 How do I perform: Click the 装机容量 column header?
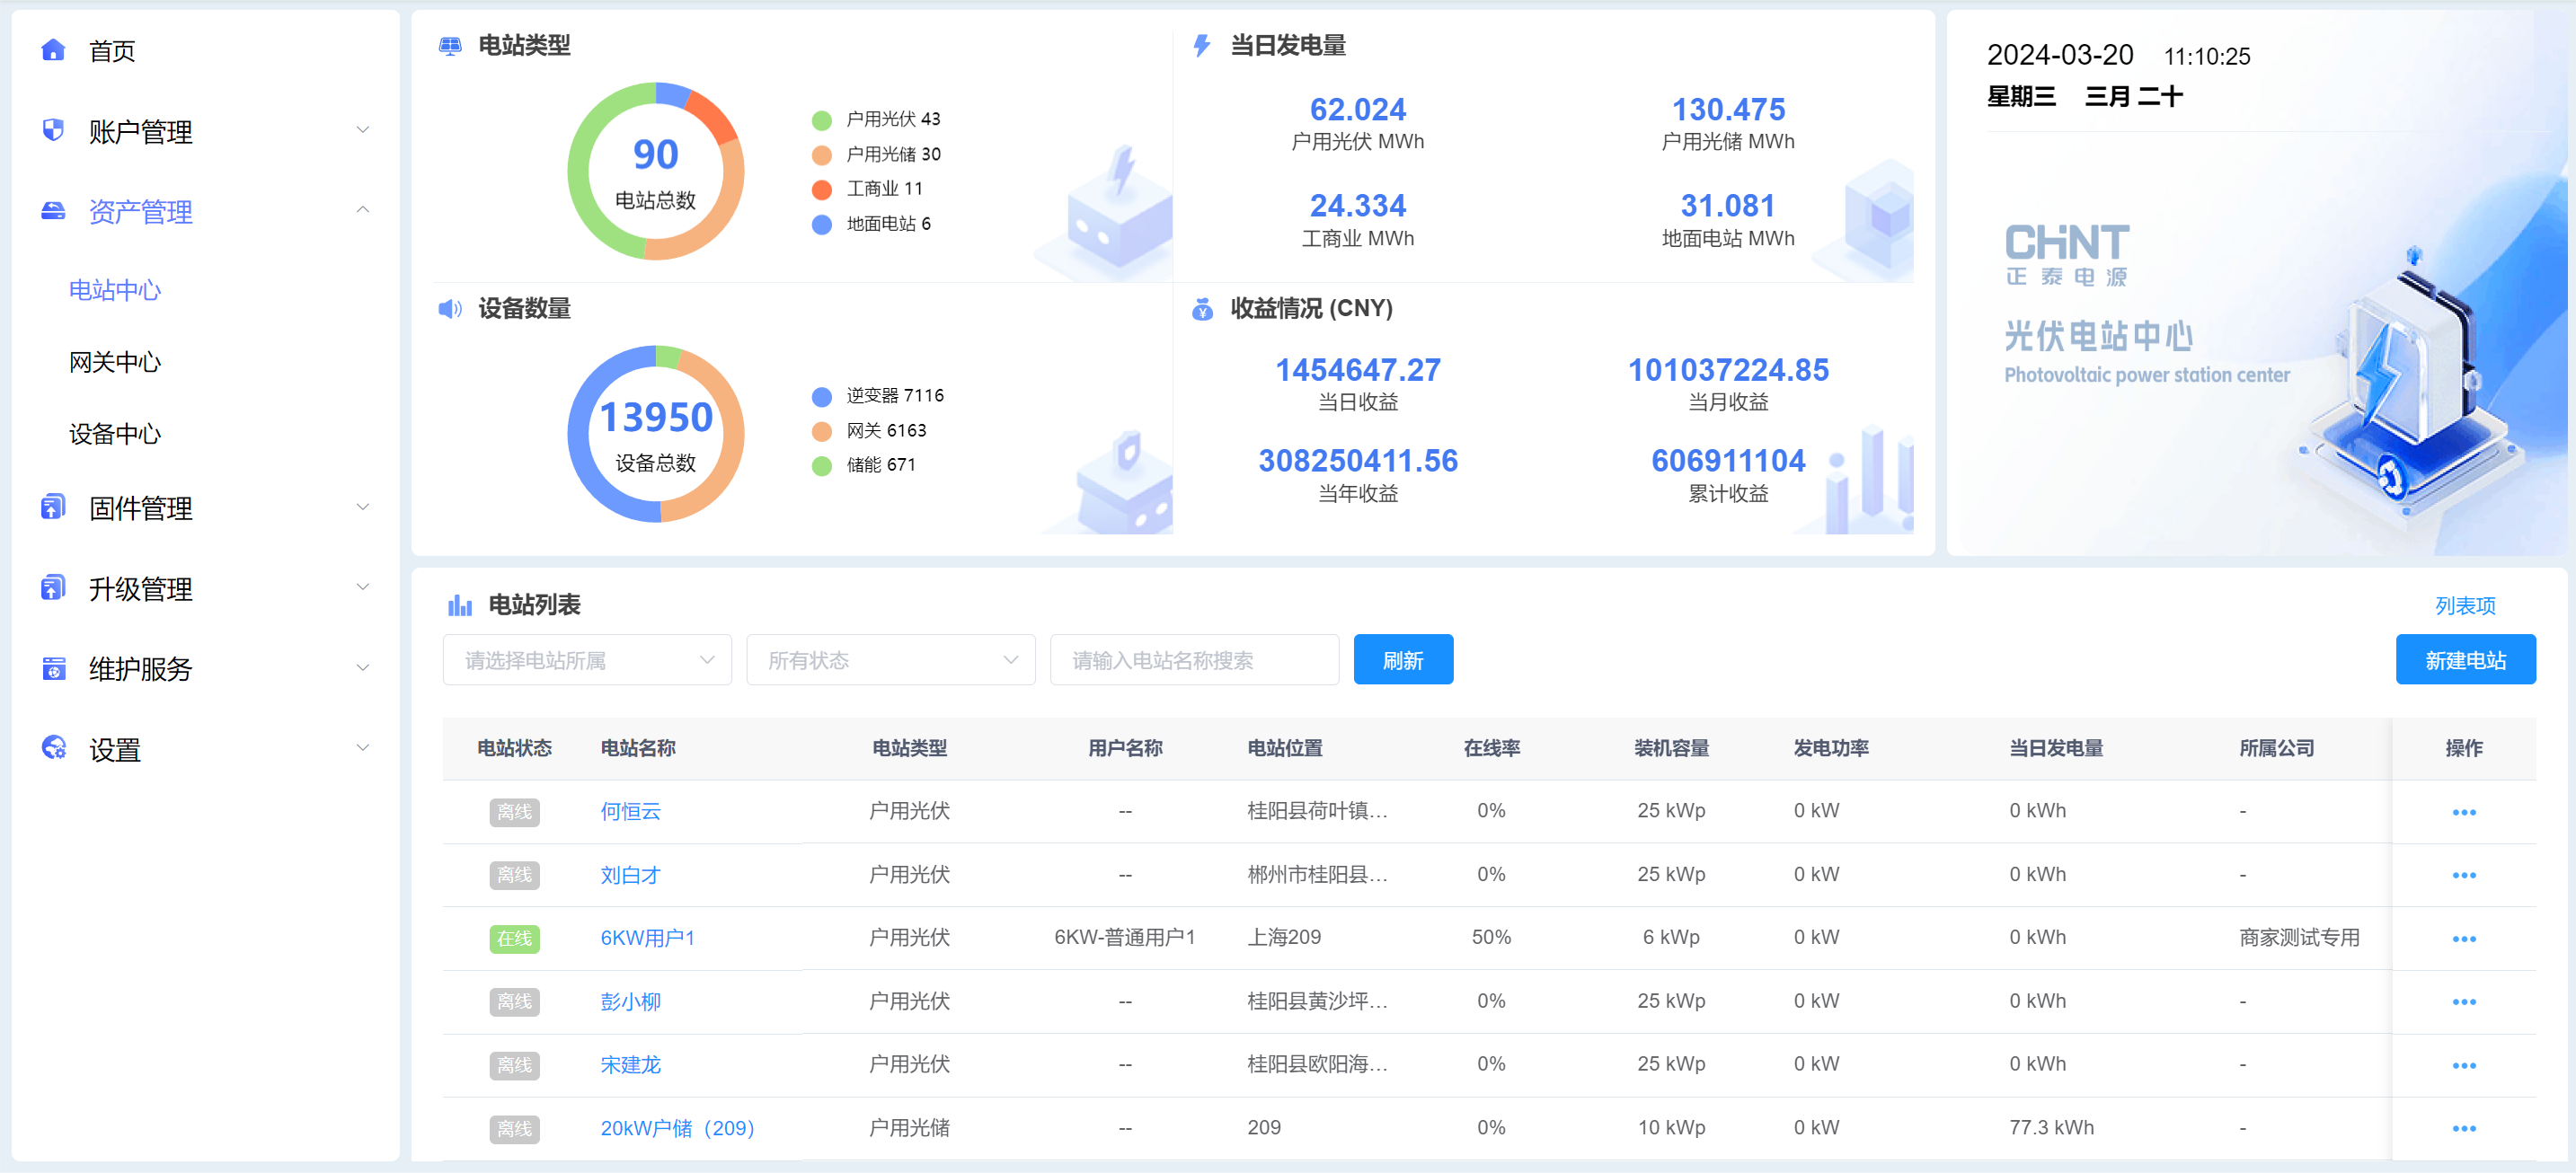pos(1671,748)
